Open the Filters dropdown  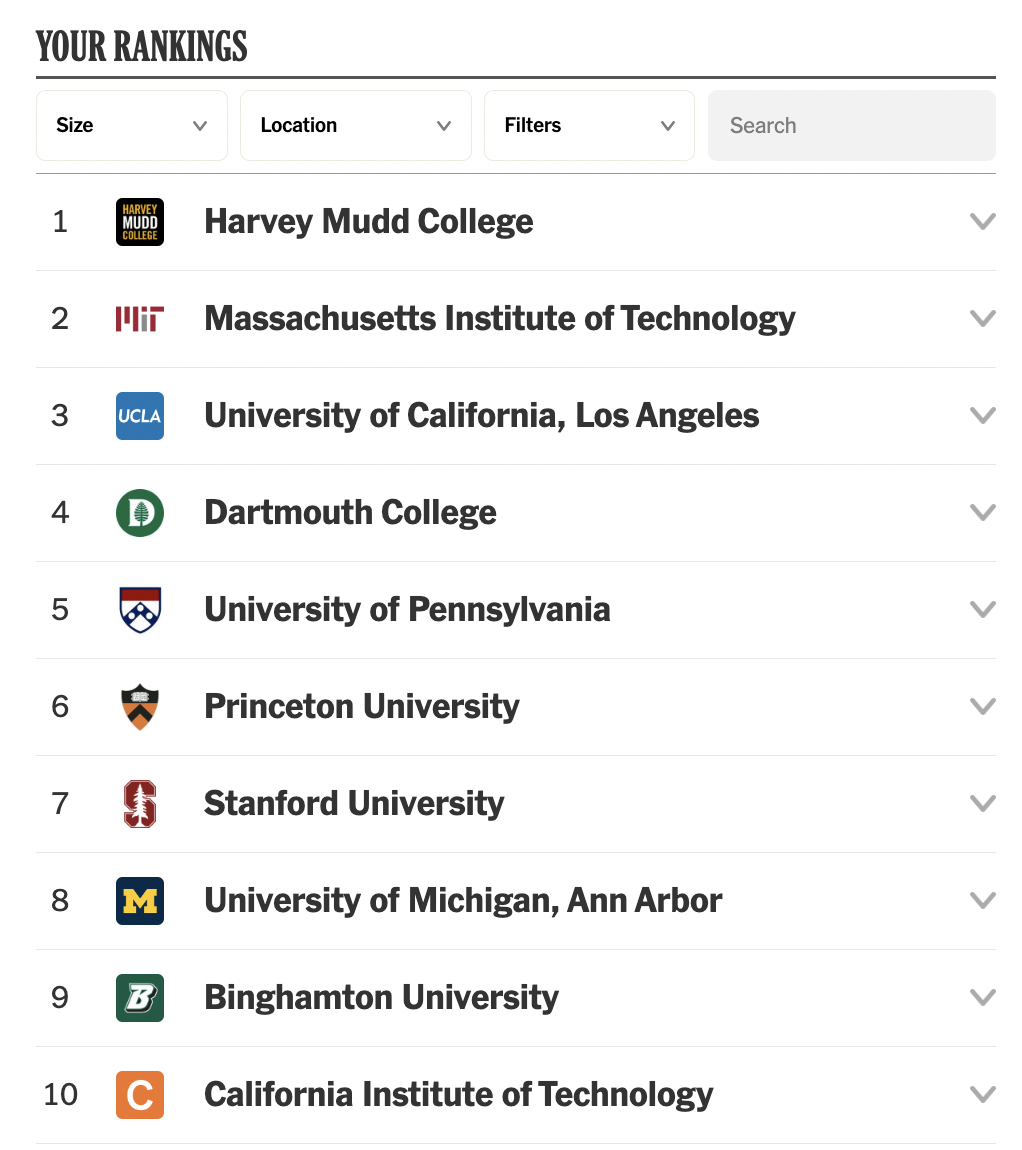click(589, 126)
